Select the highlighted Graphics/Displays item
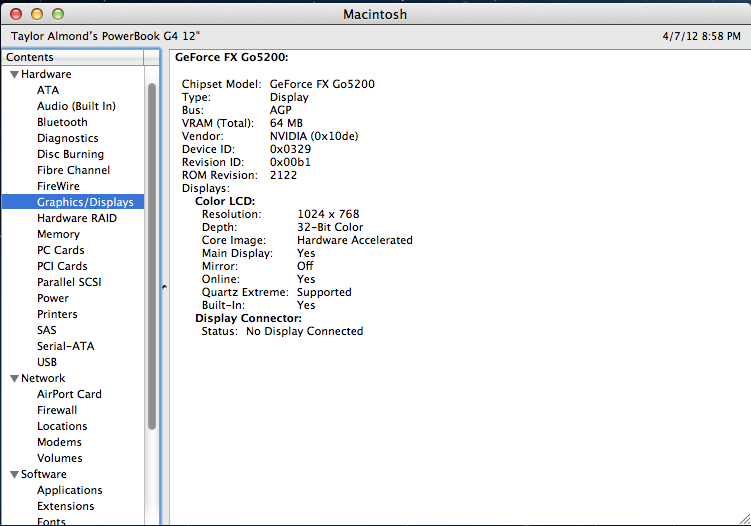Screen dimensions: 751x526 pos(73,202)
